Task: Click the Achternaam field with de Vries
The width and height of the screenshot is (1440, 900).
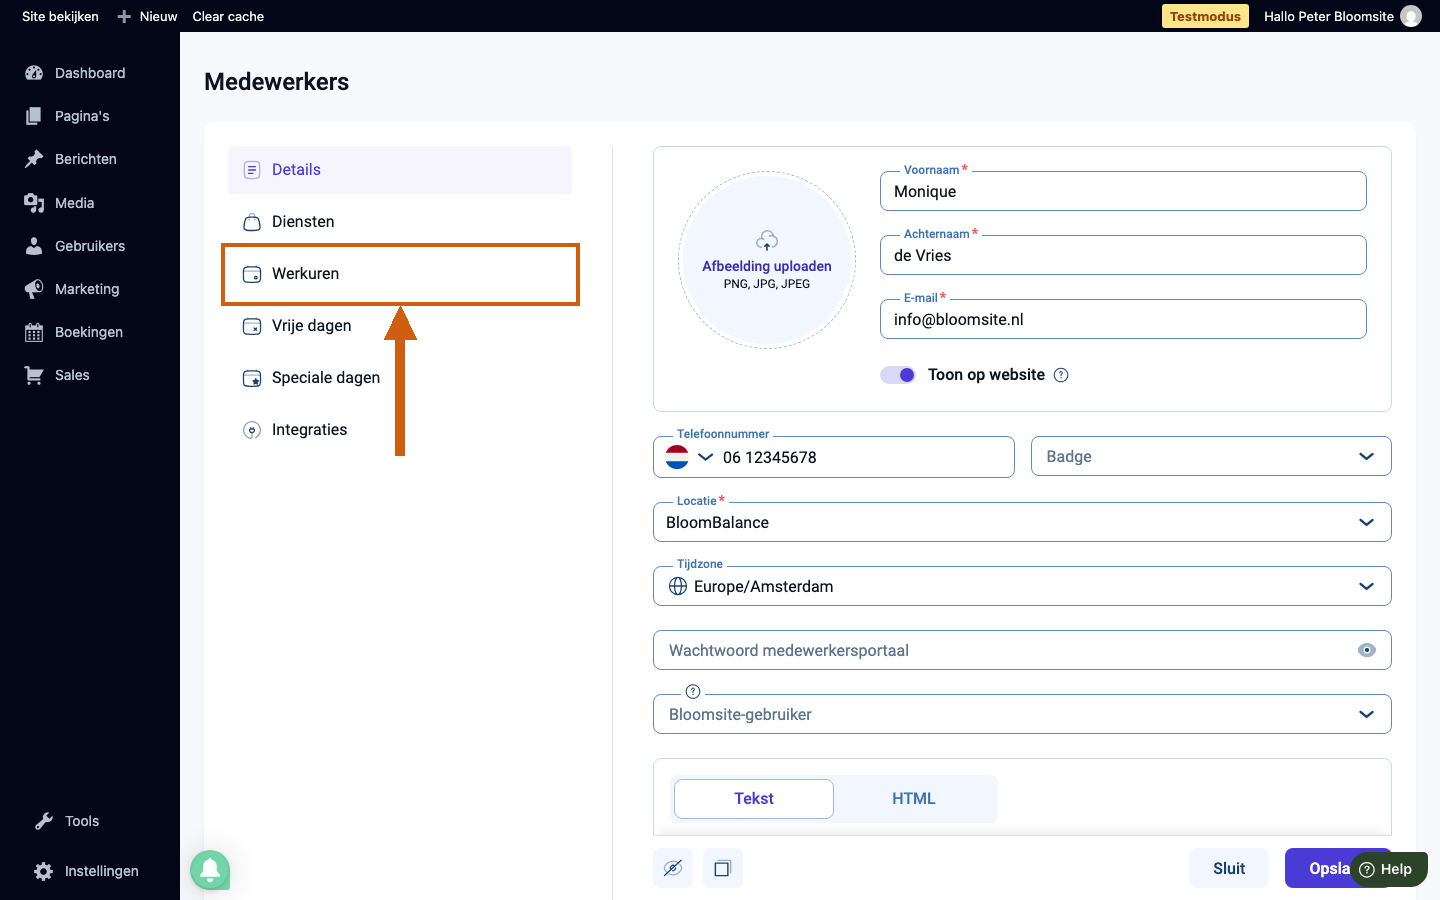Action: point(1123,255)
